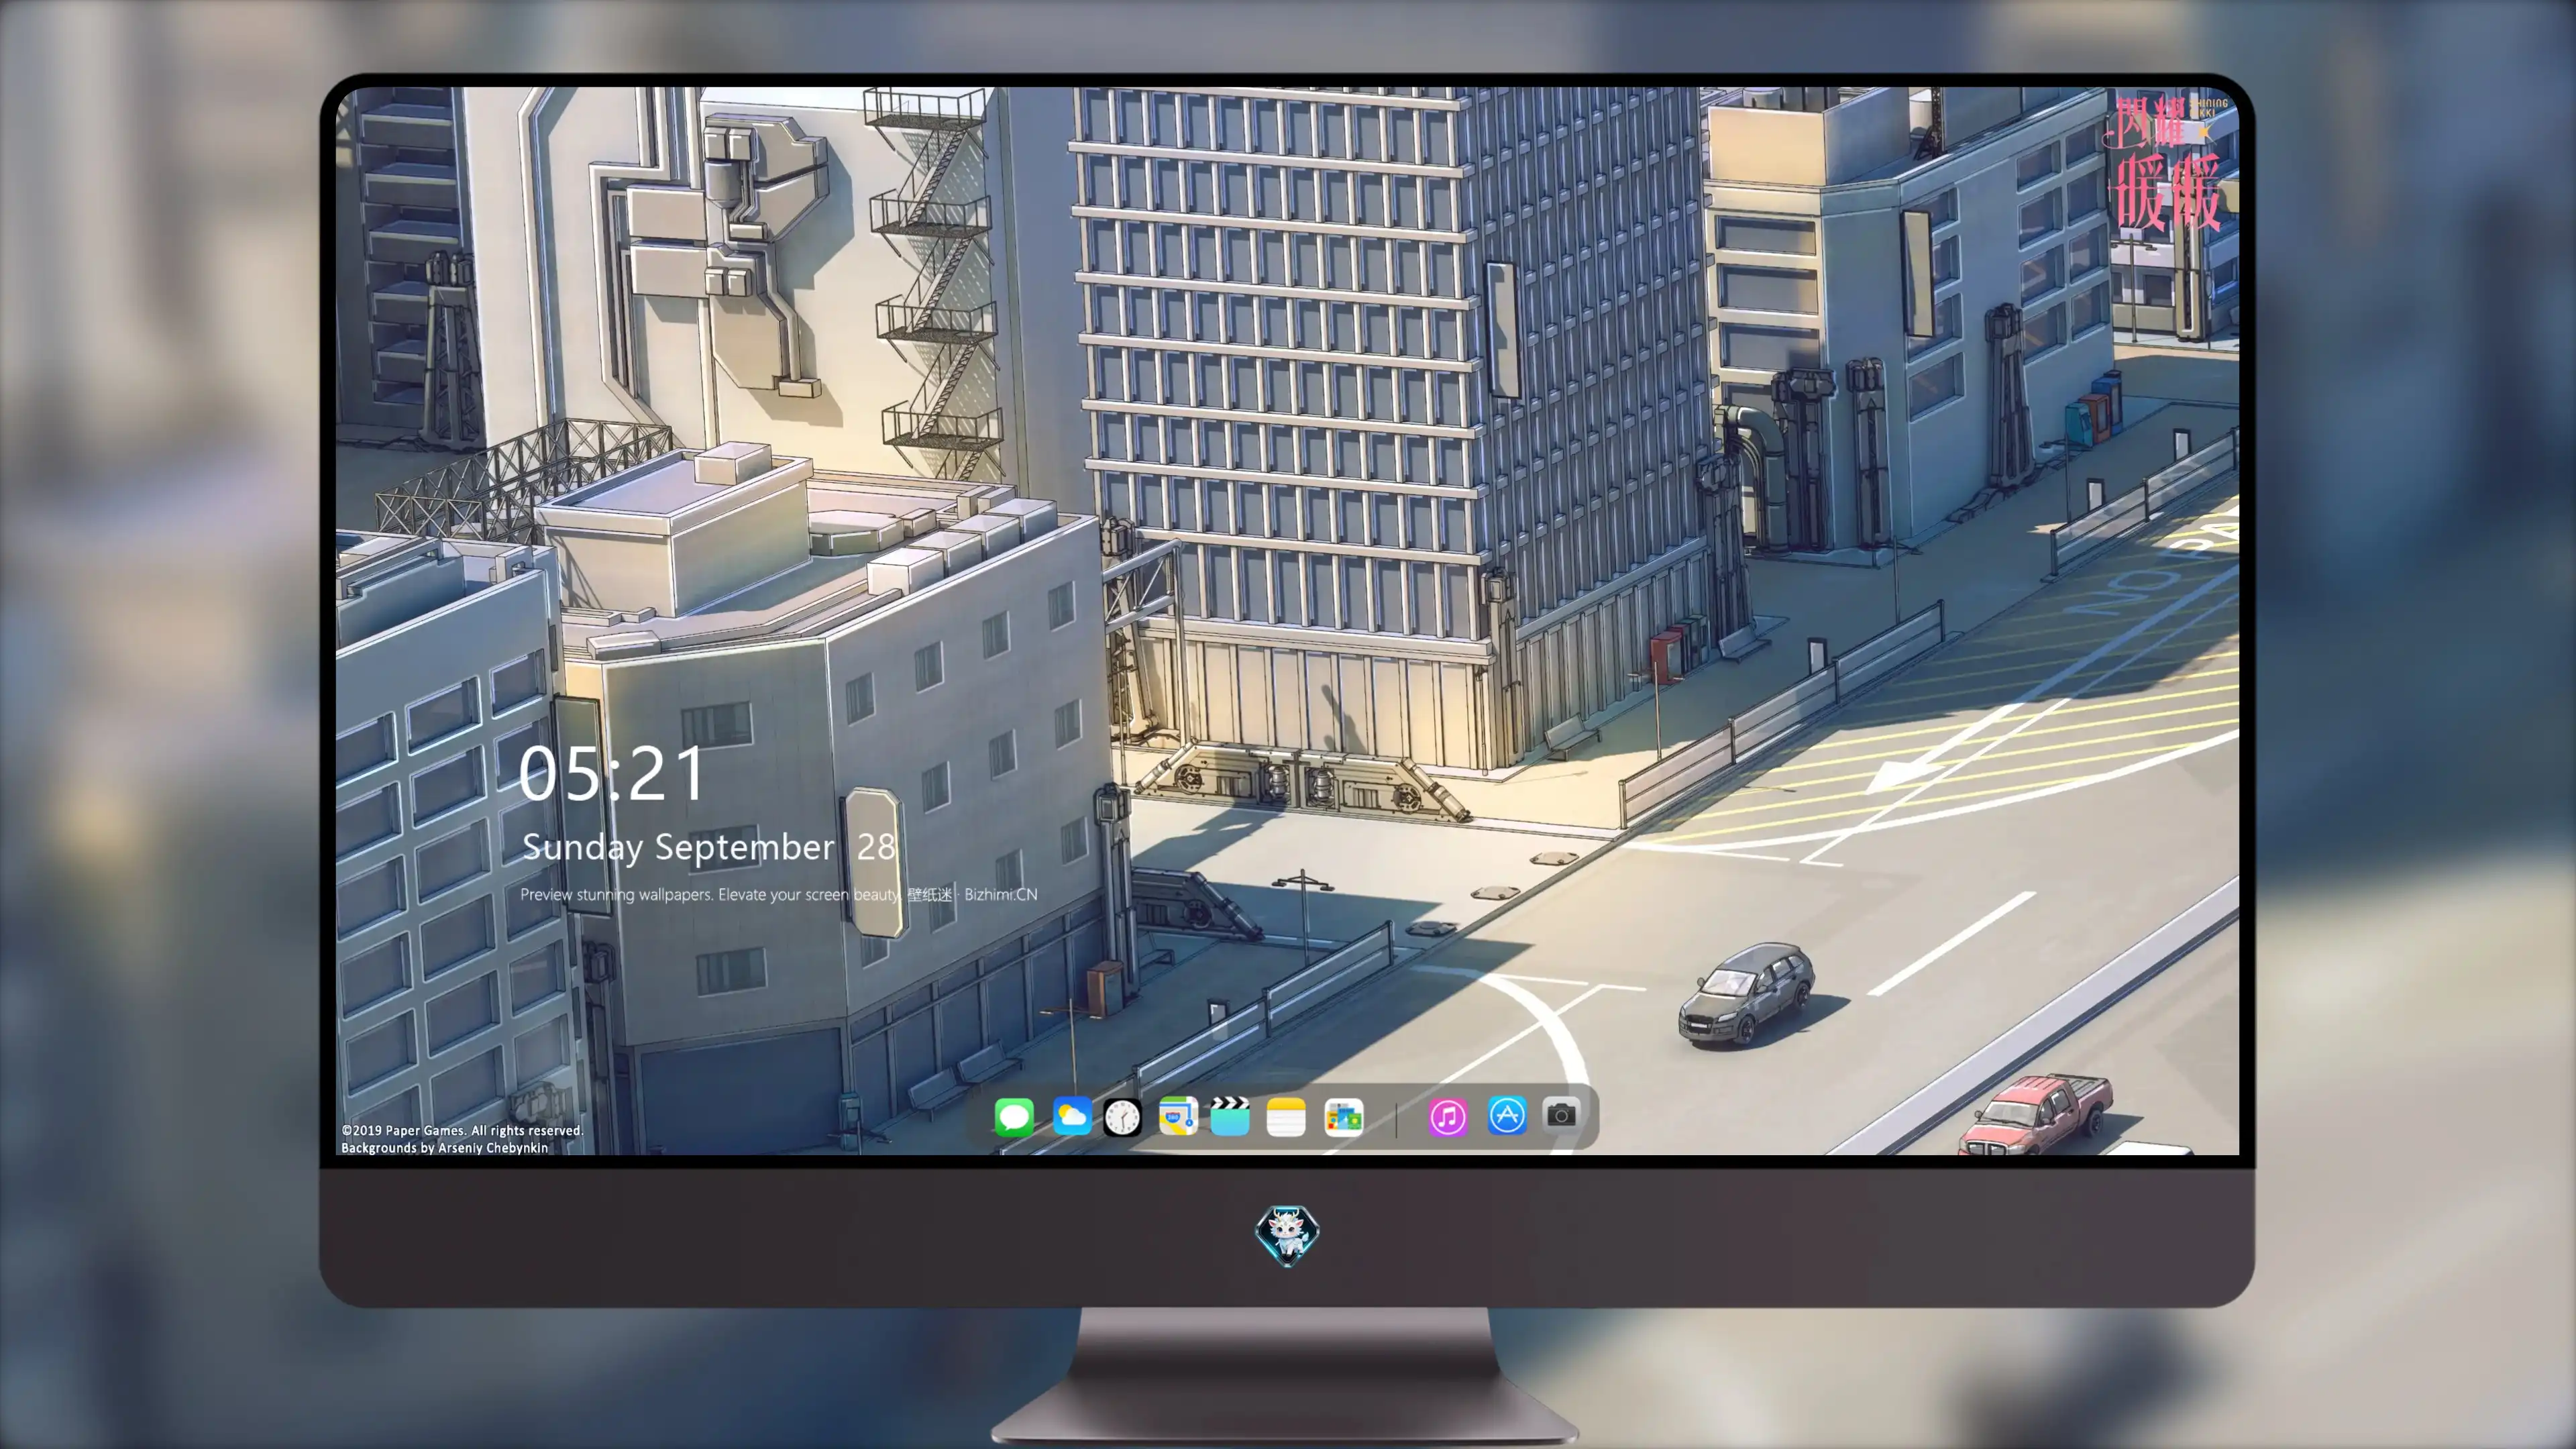Open the Maps app in the dock

pyautogui.click(x=1178, y=1116)
